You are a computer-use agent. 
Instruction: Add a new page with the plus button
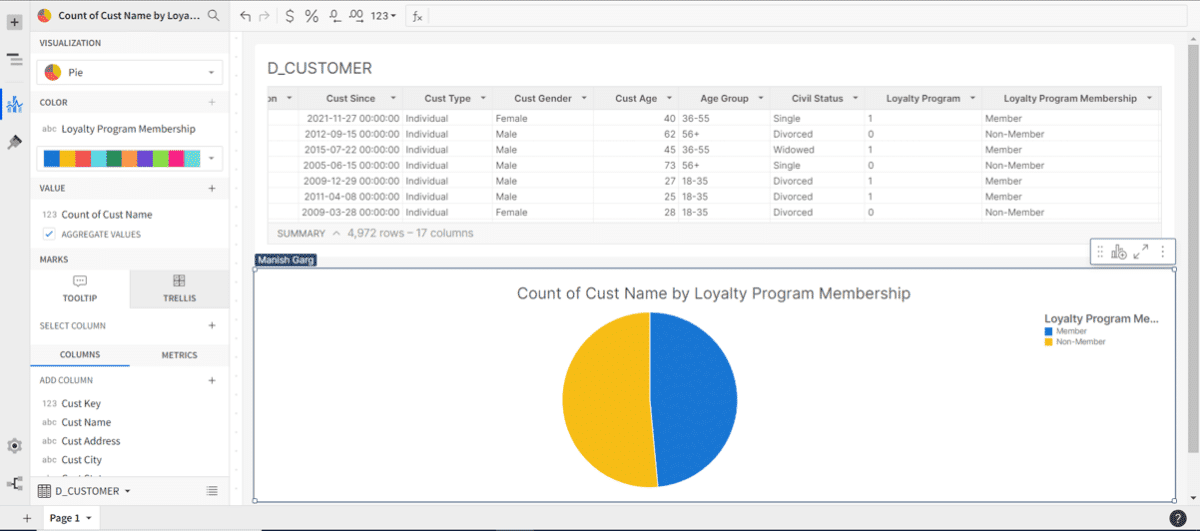click(27, 518)
